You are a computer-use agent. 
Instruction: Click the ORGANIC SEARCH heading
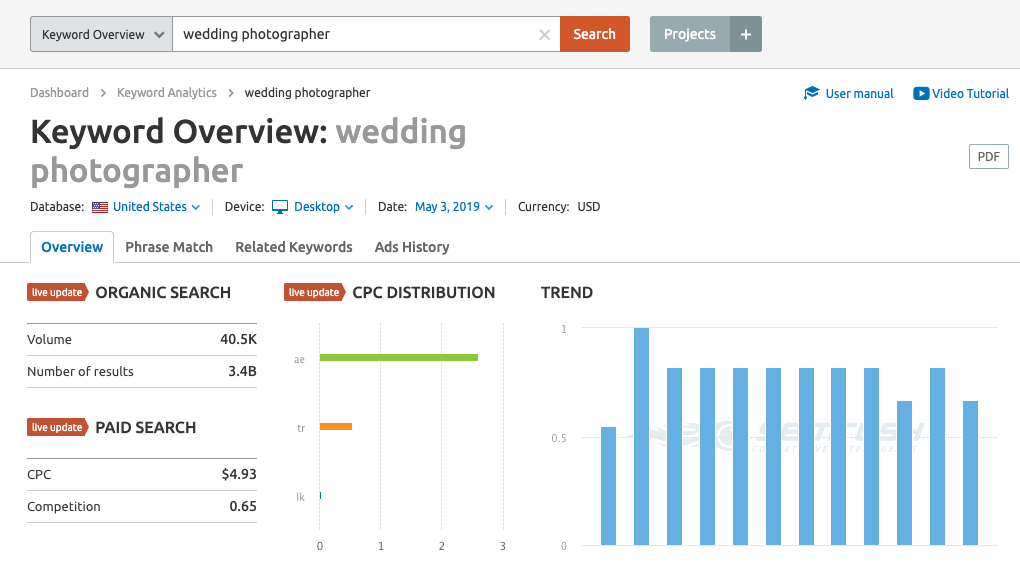pyautogui.click(x=163, y=293)
